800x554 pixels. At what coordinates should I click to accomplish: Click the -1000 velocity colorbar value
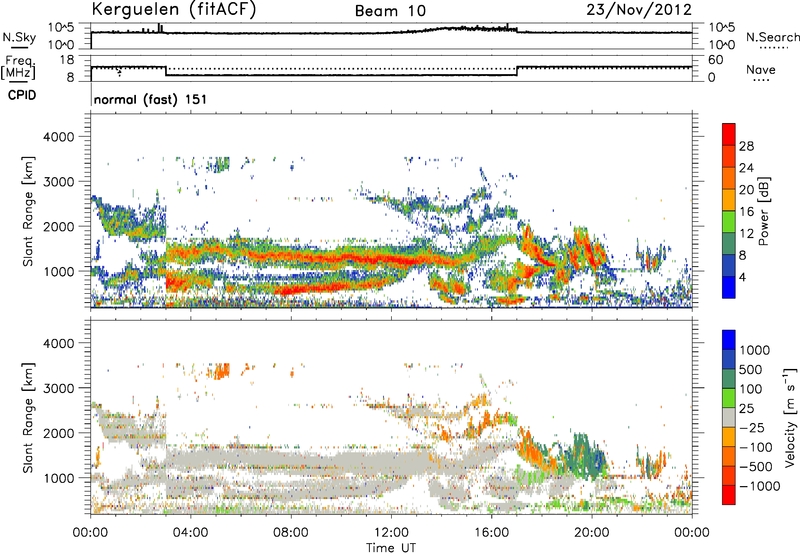[x=759, y=486]
